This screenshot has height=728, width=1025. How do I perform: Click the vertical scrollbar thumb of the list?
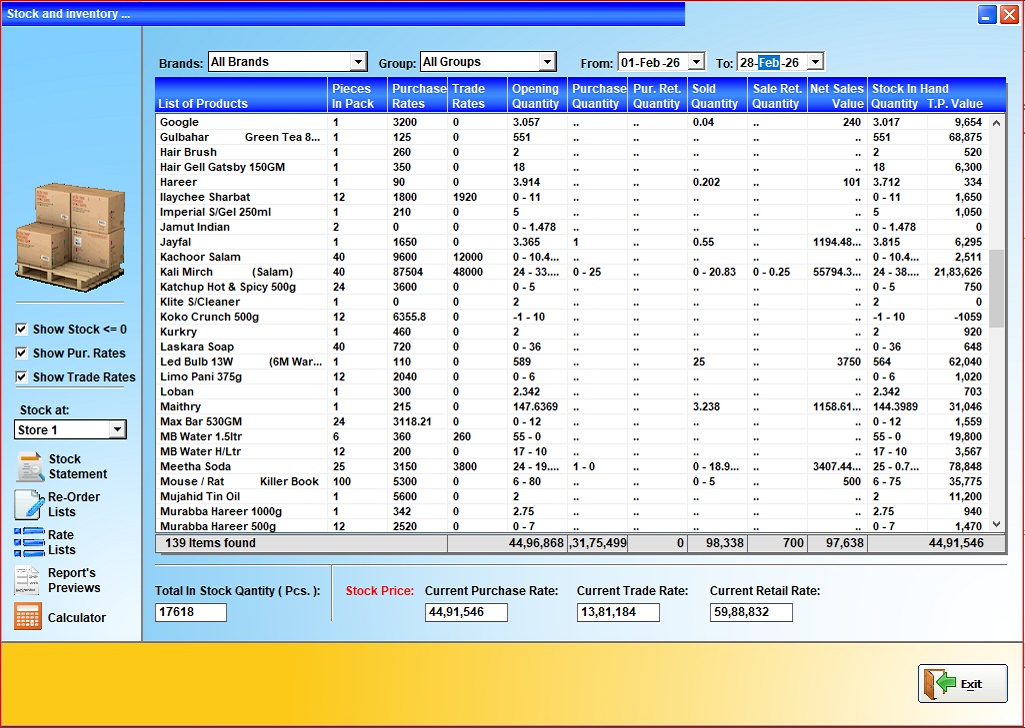[x=996, y=288]
